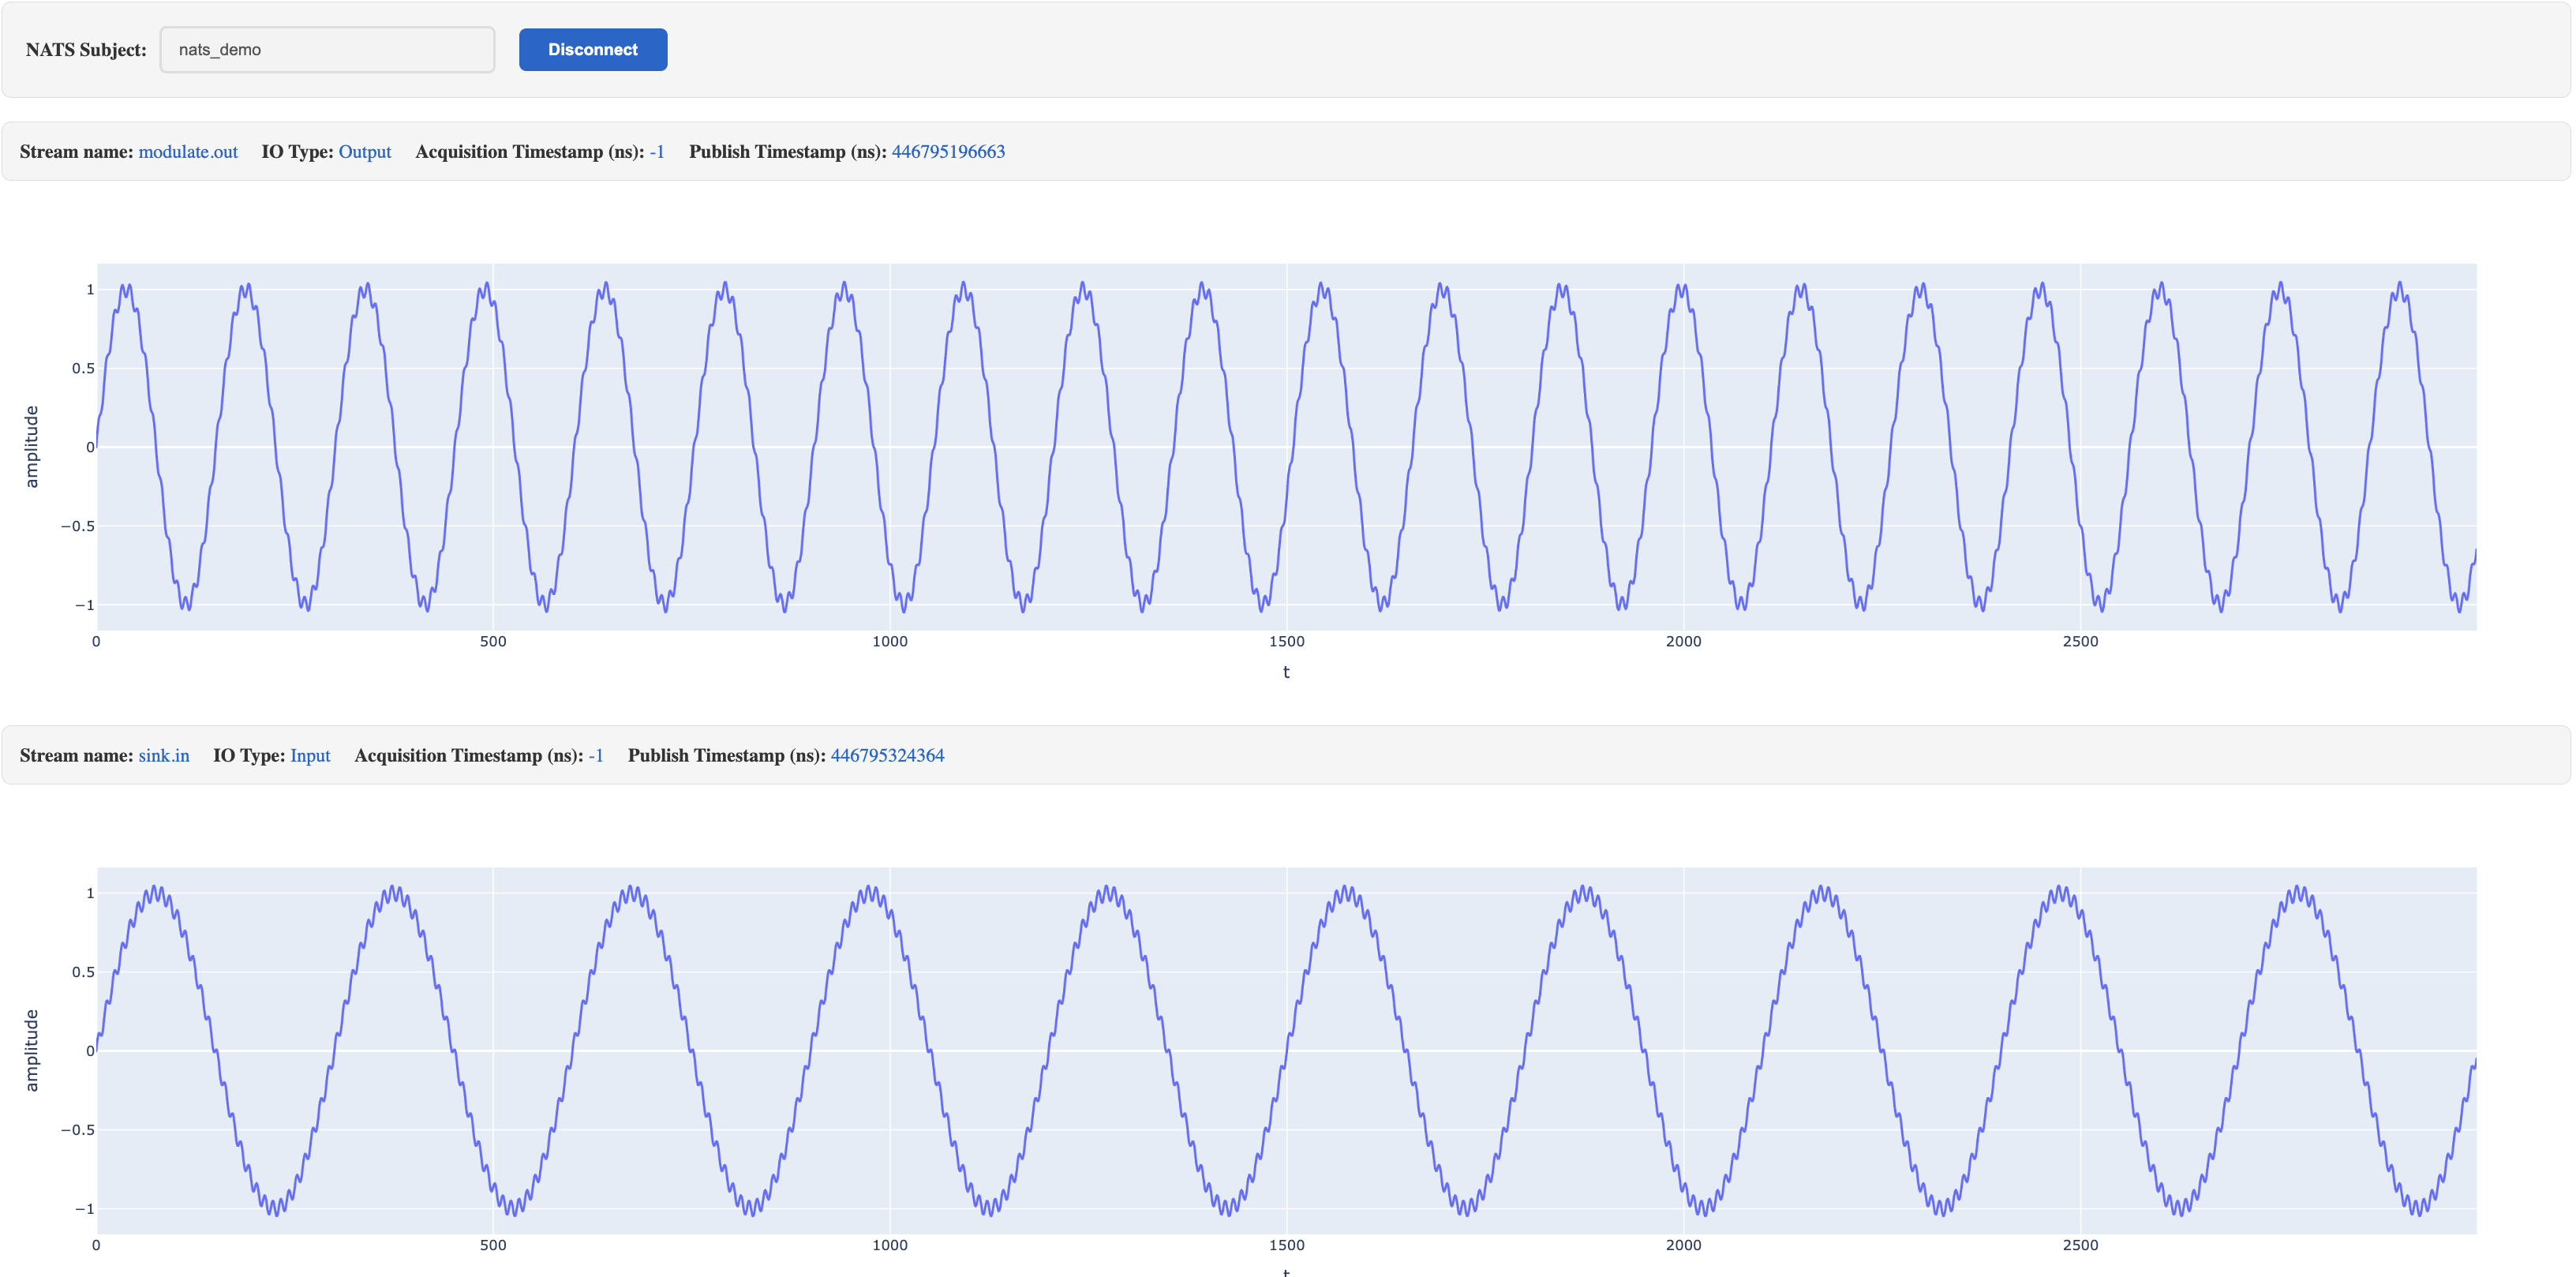Click amplitude axis title on modulate.out chart
This screenshot has width=2576, height=1277.
point(31,447)
